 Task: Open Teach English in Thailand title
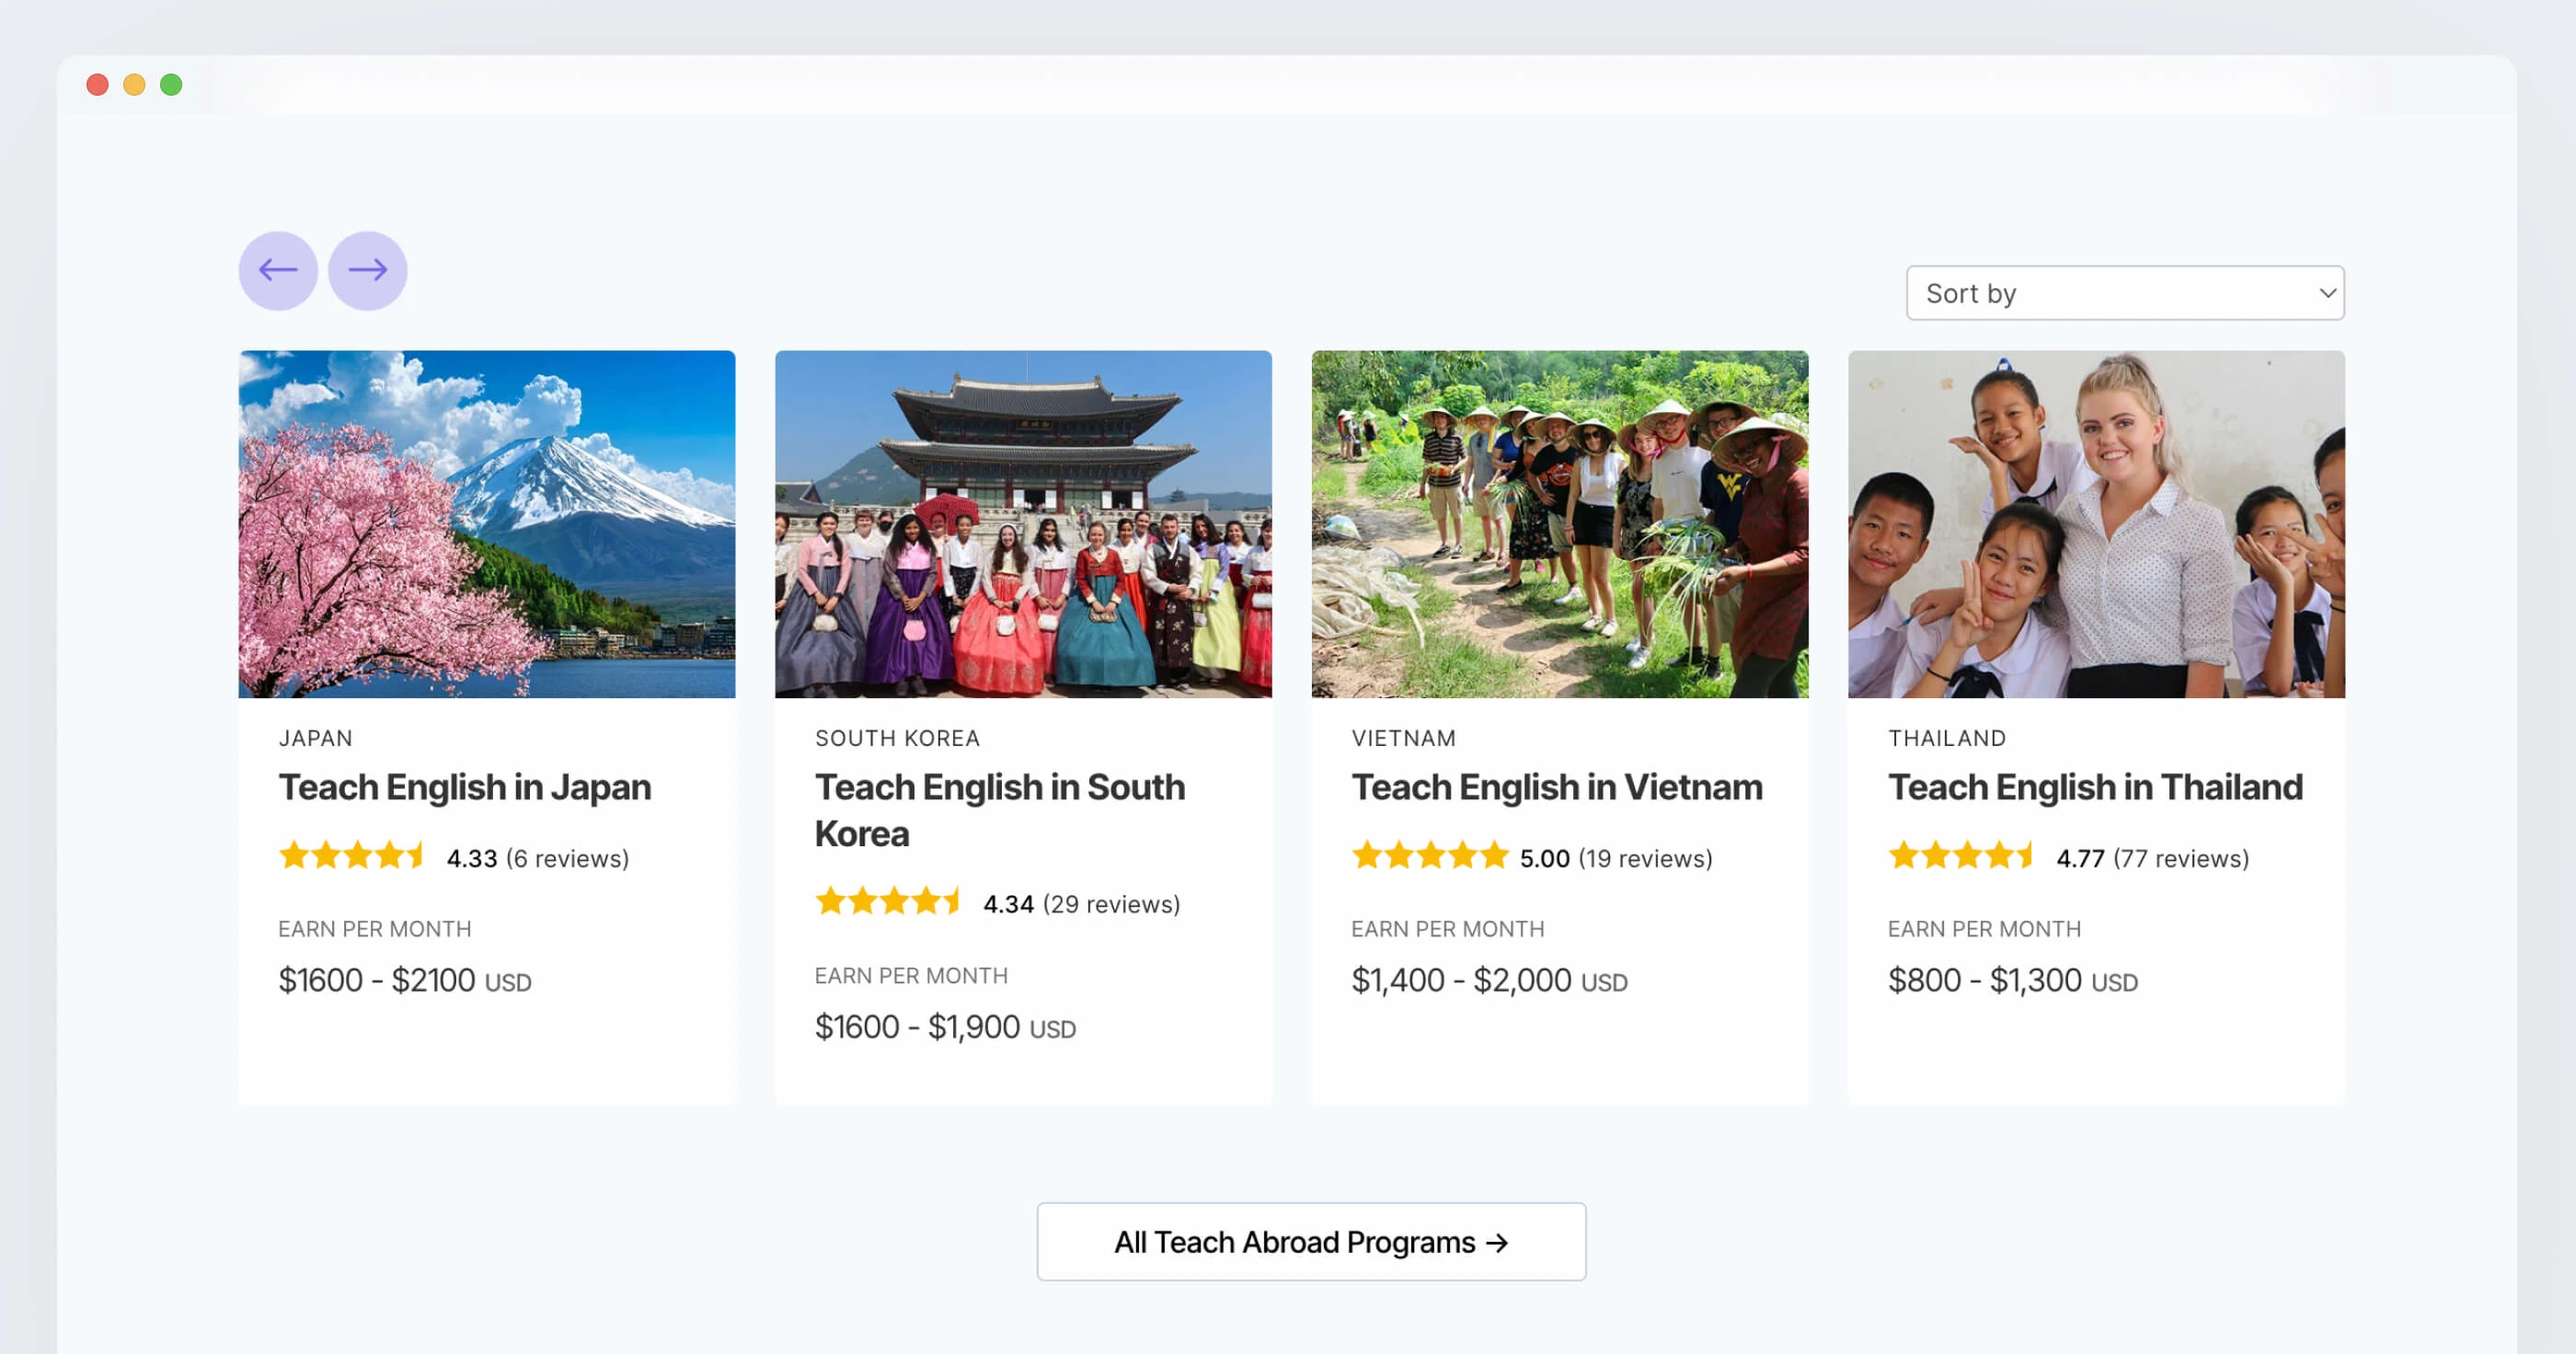click(x=2095, y=787)
